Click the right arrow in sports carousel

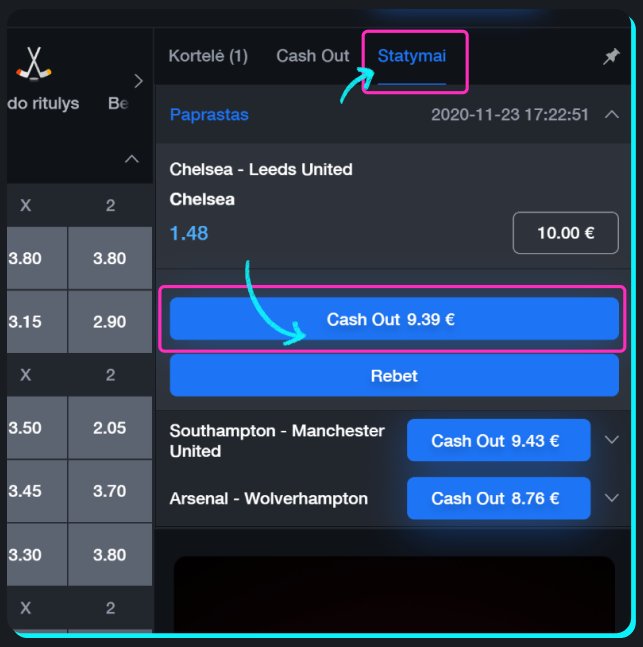pos(139,81)
